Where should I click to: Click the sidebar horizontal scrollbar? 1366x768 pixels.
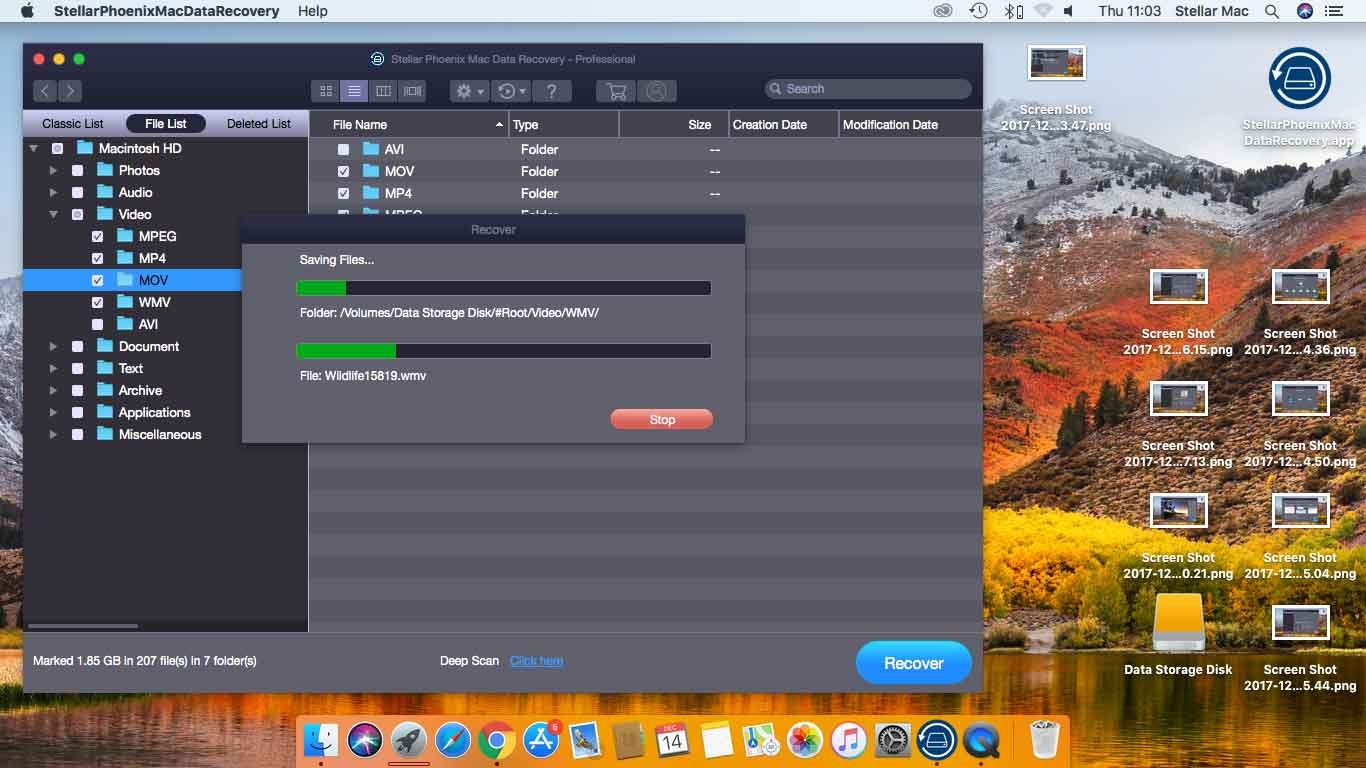[x=83, y=626]
